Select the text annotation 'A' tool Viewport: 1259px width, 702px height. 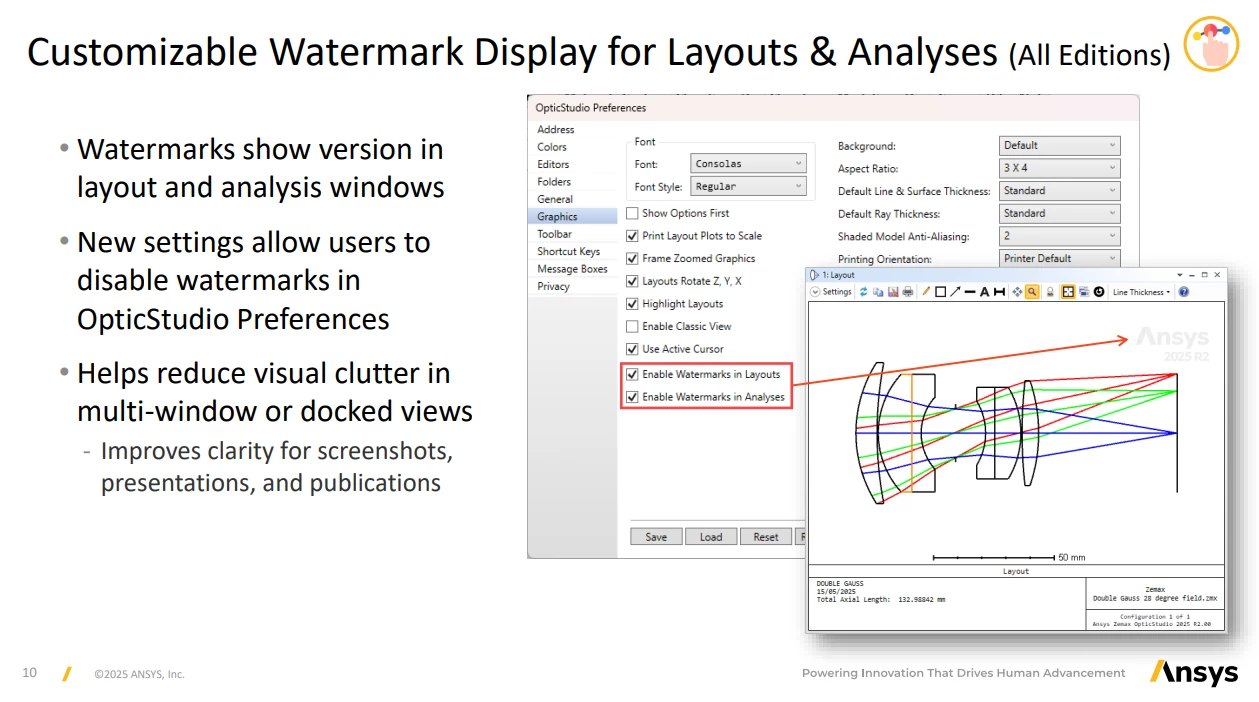tap(985, 292)
